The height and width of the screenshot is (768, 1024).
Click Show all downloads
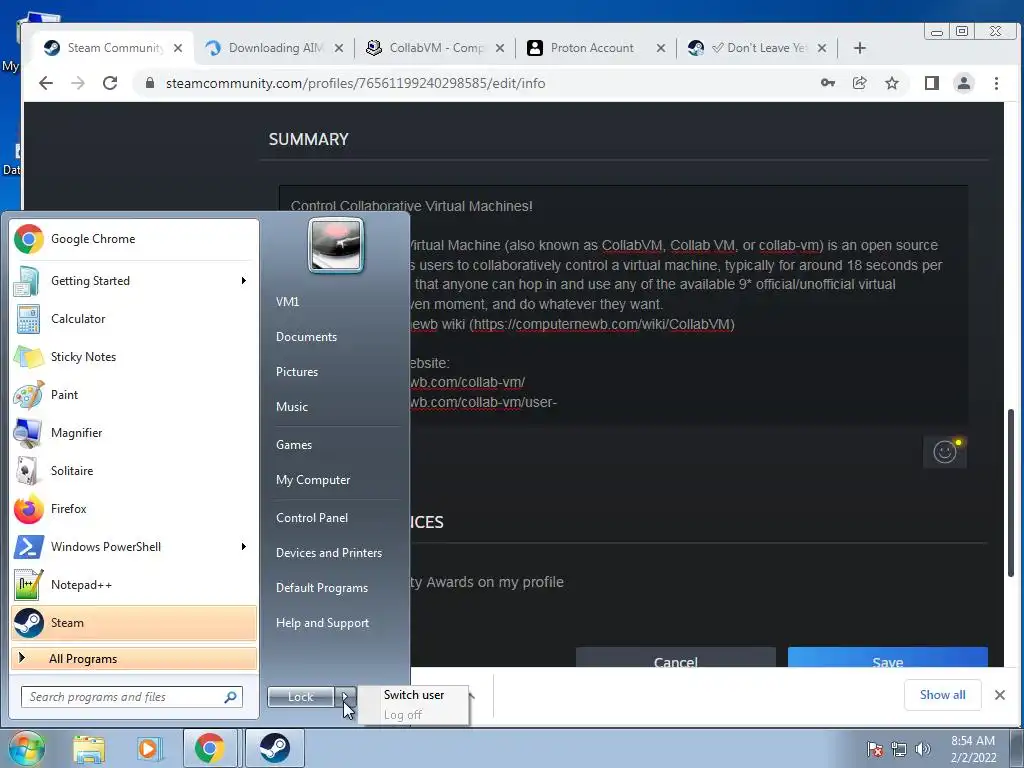(942, 695)
